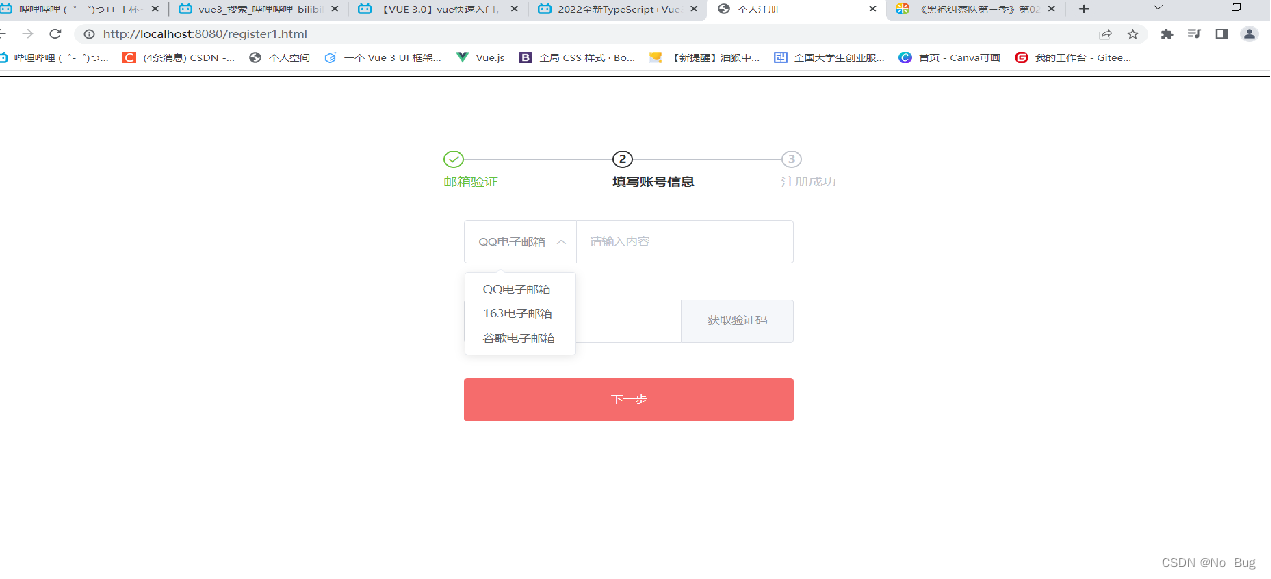The image size is (1271, 579).
Task: Open the Vue.js bookmark
Action: (477, 57)
